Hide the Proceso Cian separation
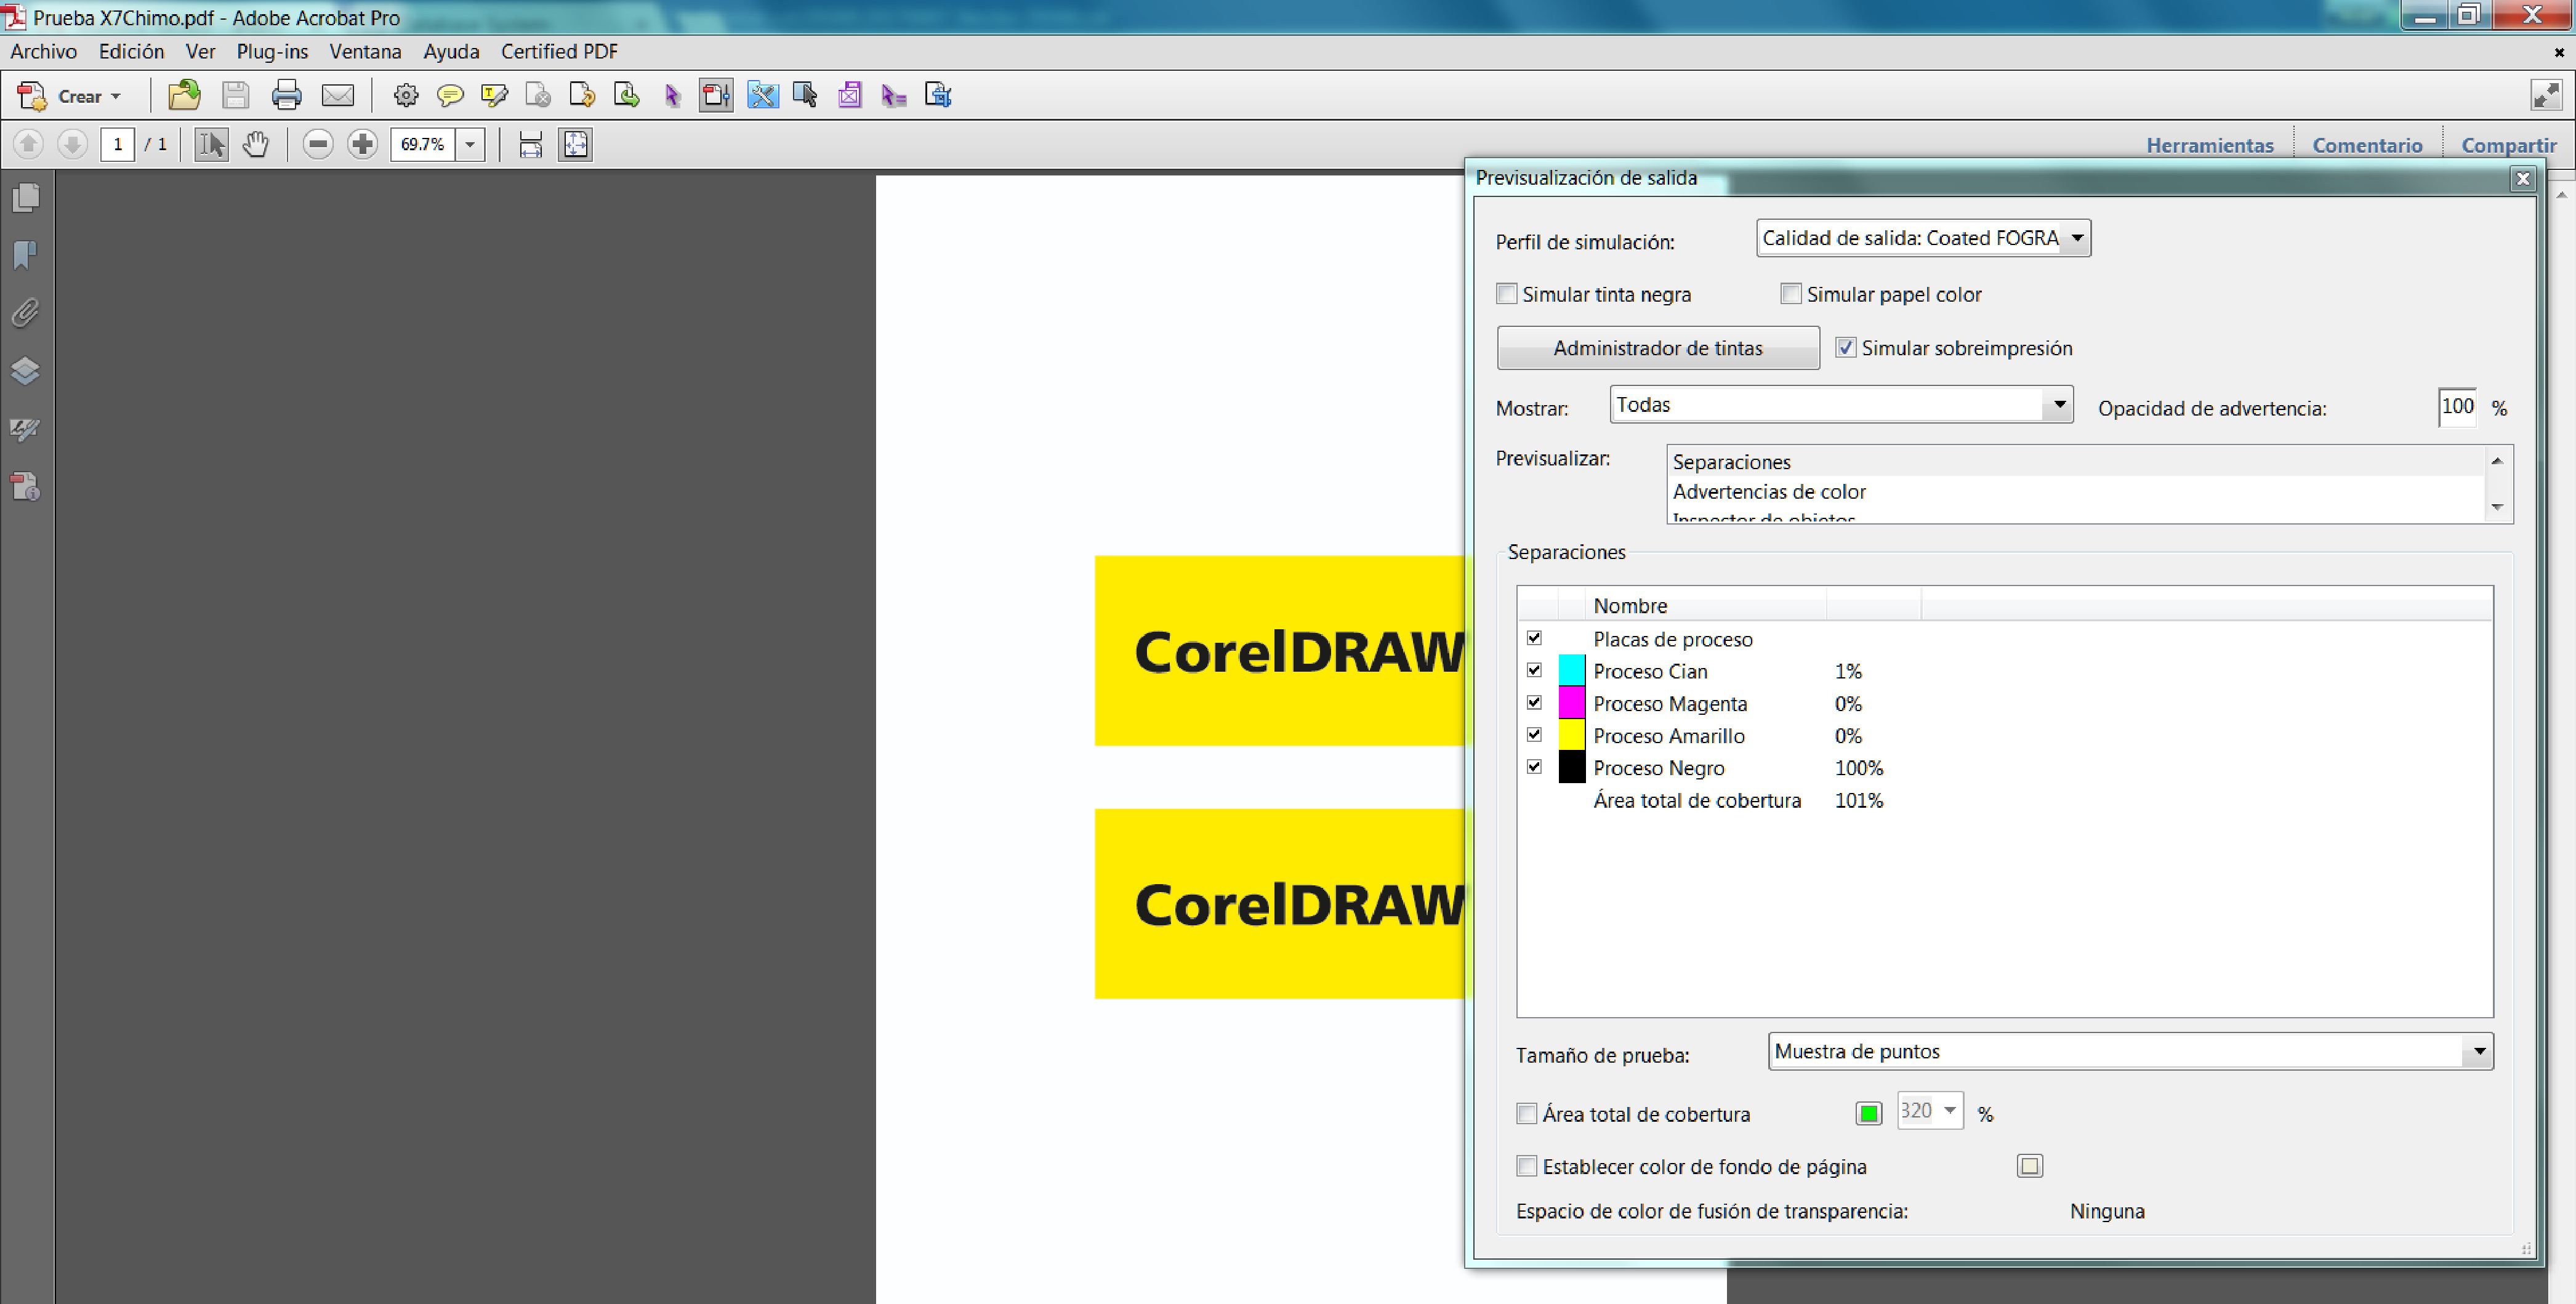This screenshot has width=2576, height=1304. coord(1535,670)
